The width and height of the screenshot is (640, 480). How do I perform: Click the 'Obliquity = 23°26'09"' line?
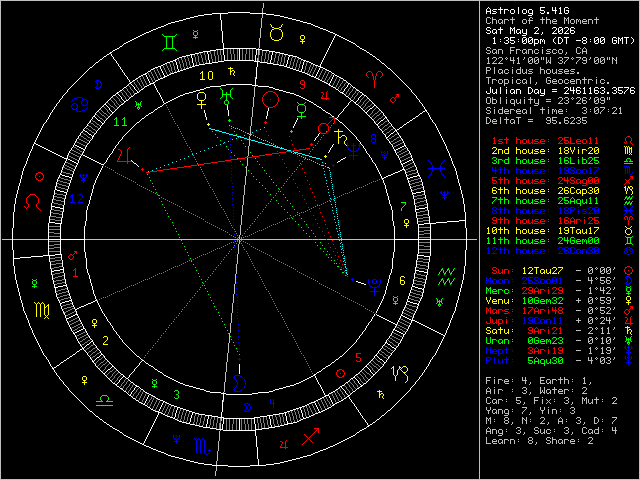coord(548,100)
